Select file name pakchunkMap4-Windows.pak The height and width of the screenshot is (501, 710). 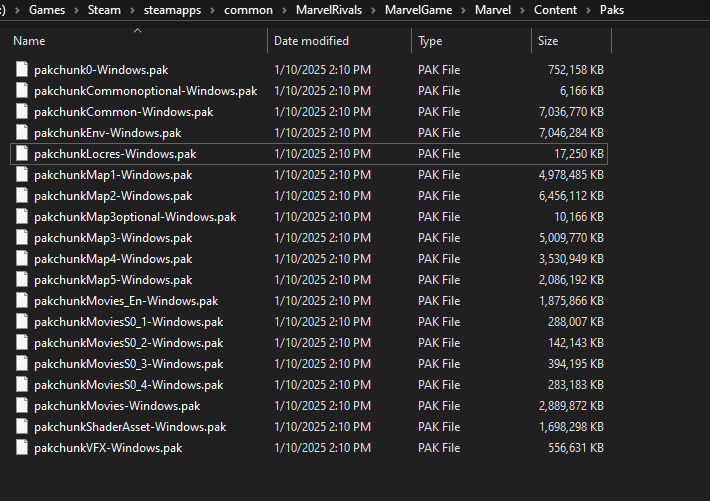click(x=113, y=259)
